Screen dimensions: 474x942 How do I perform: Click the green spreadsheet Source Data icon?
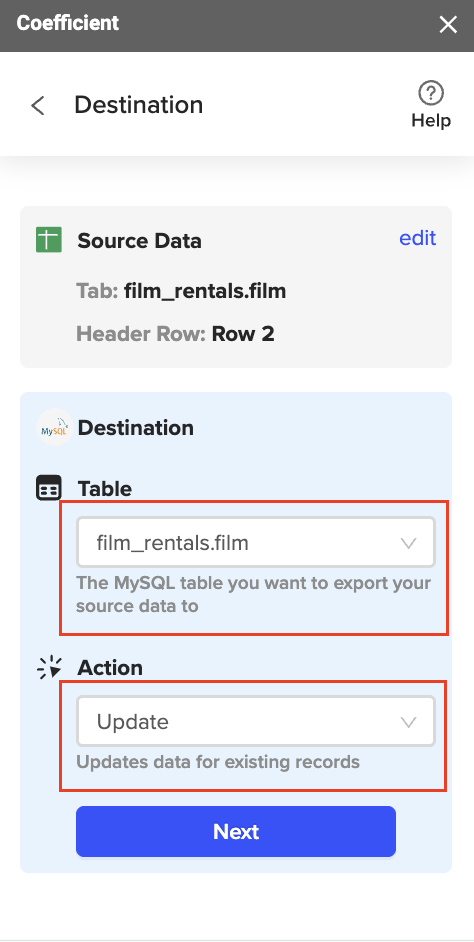click(49, 240)
